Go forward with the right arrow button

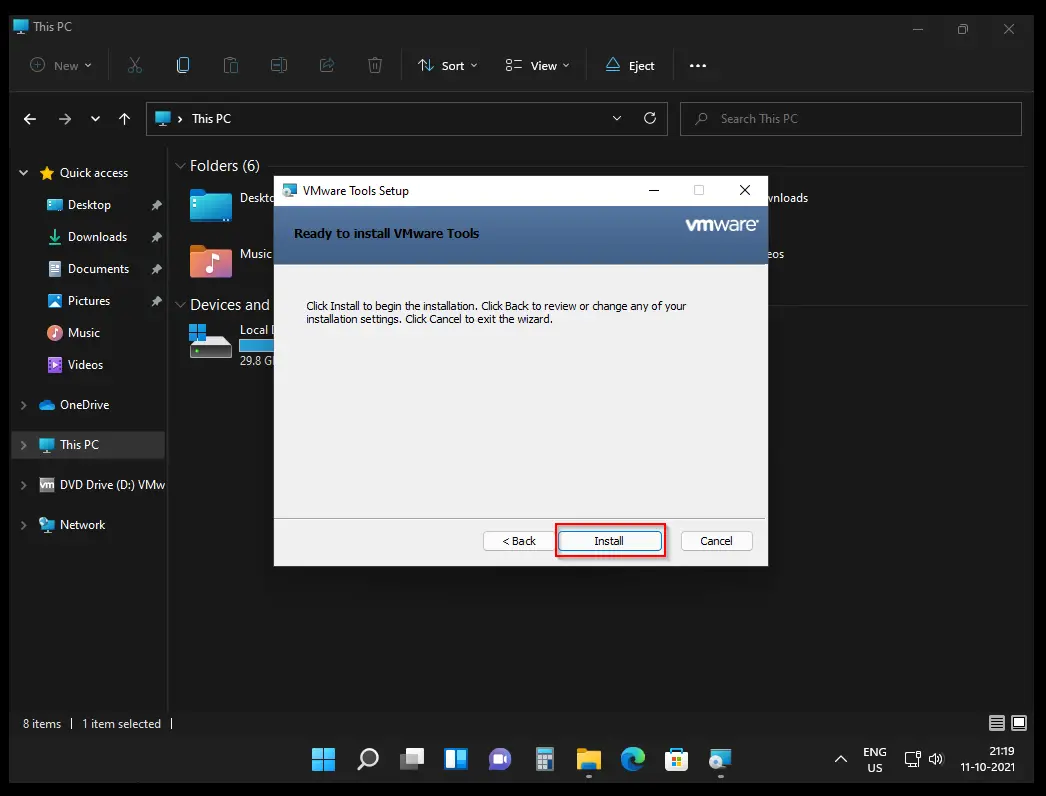coord(65,119)
